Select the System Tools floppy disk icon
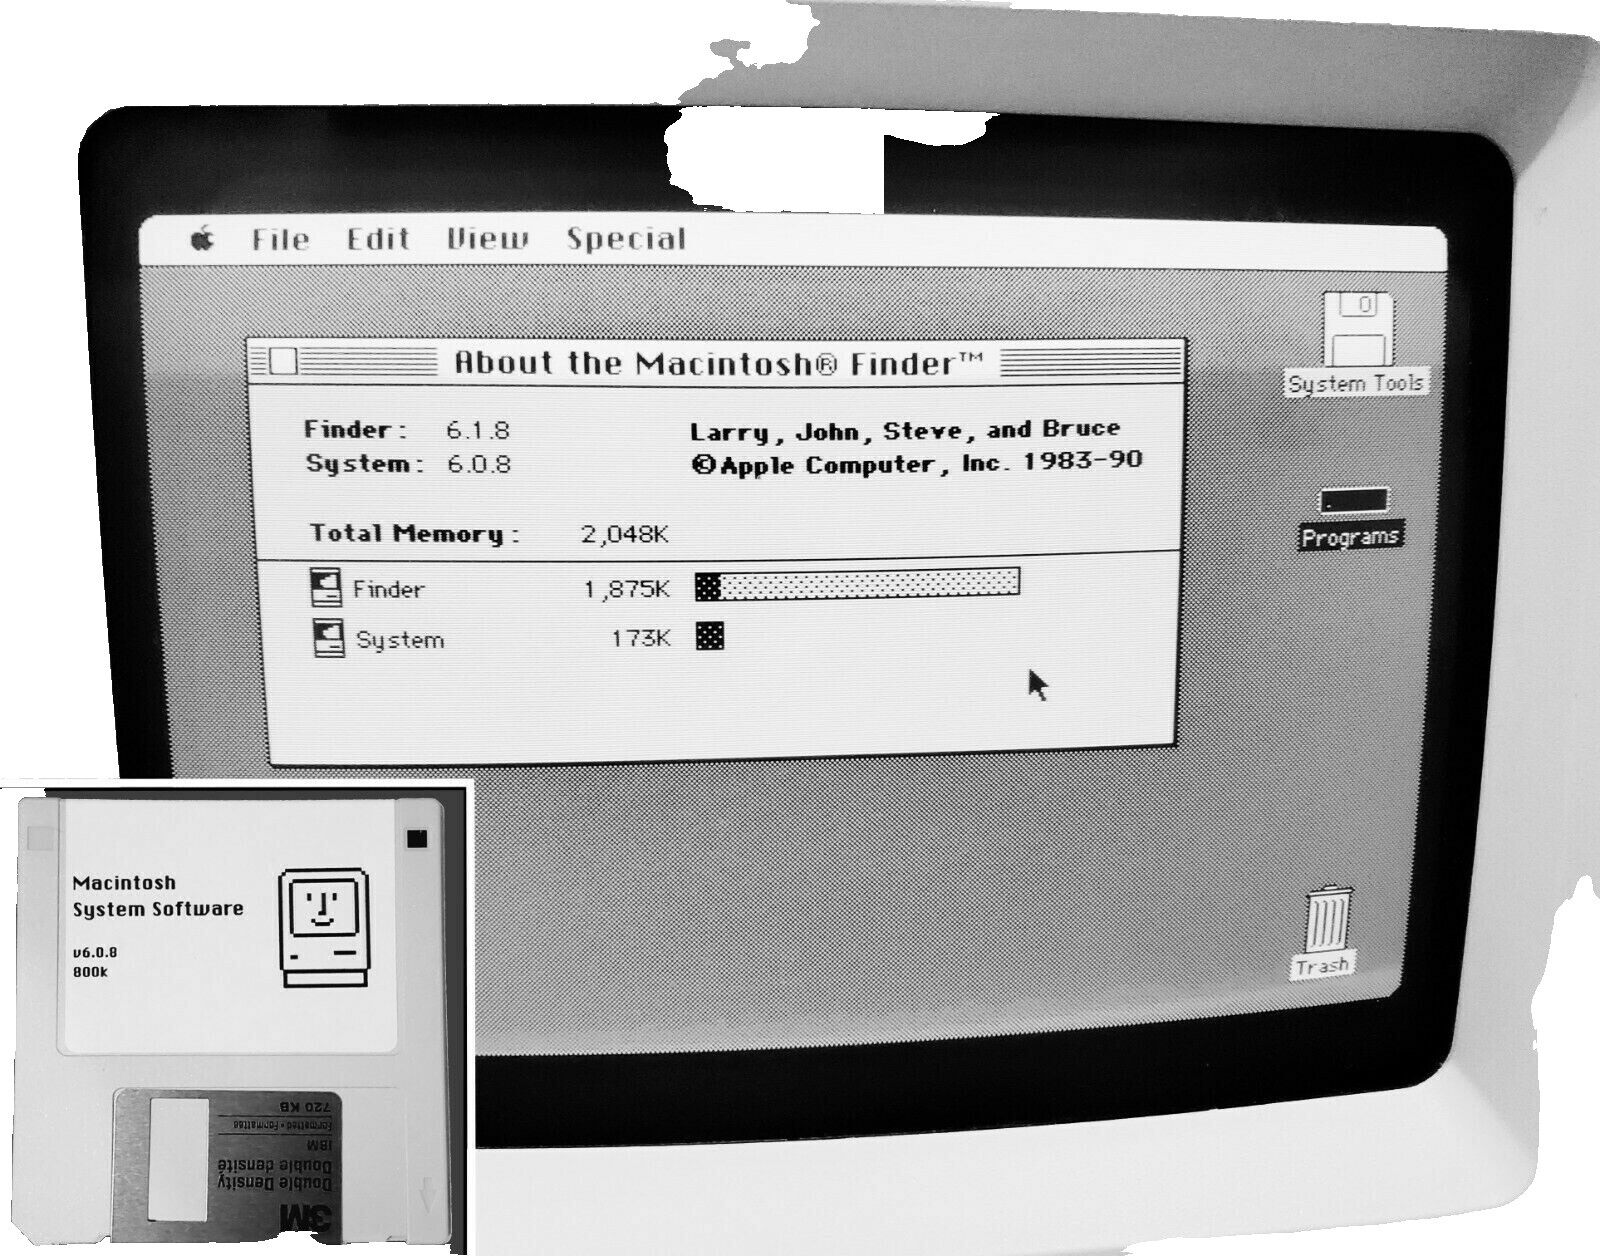The height and width of the screenshot is (1256, 1600). tap(1358, 329)
